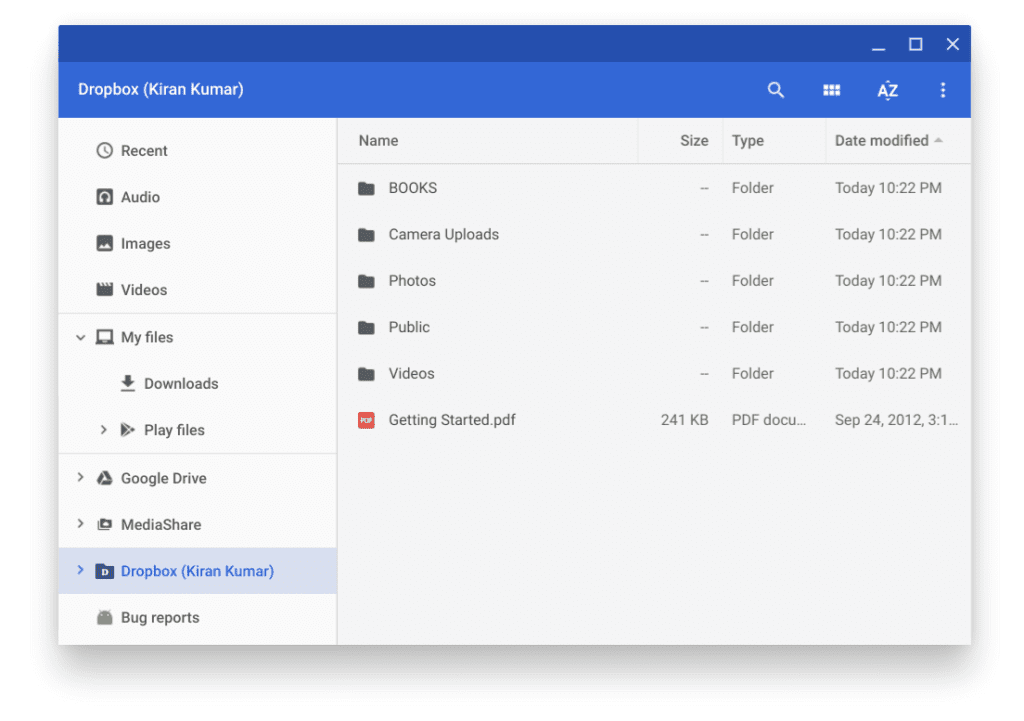Click the Downloads arrow icon

(128, 383)
